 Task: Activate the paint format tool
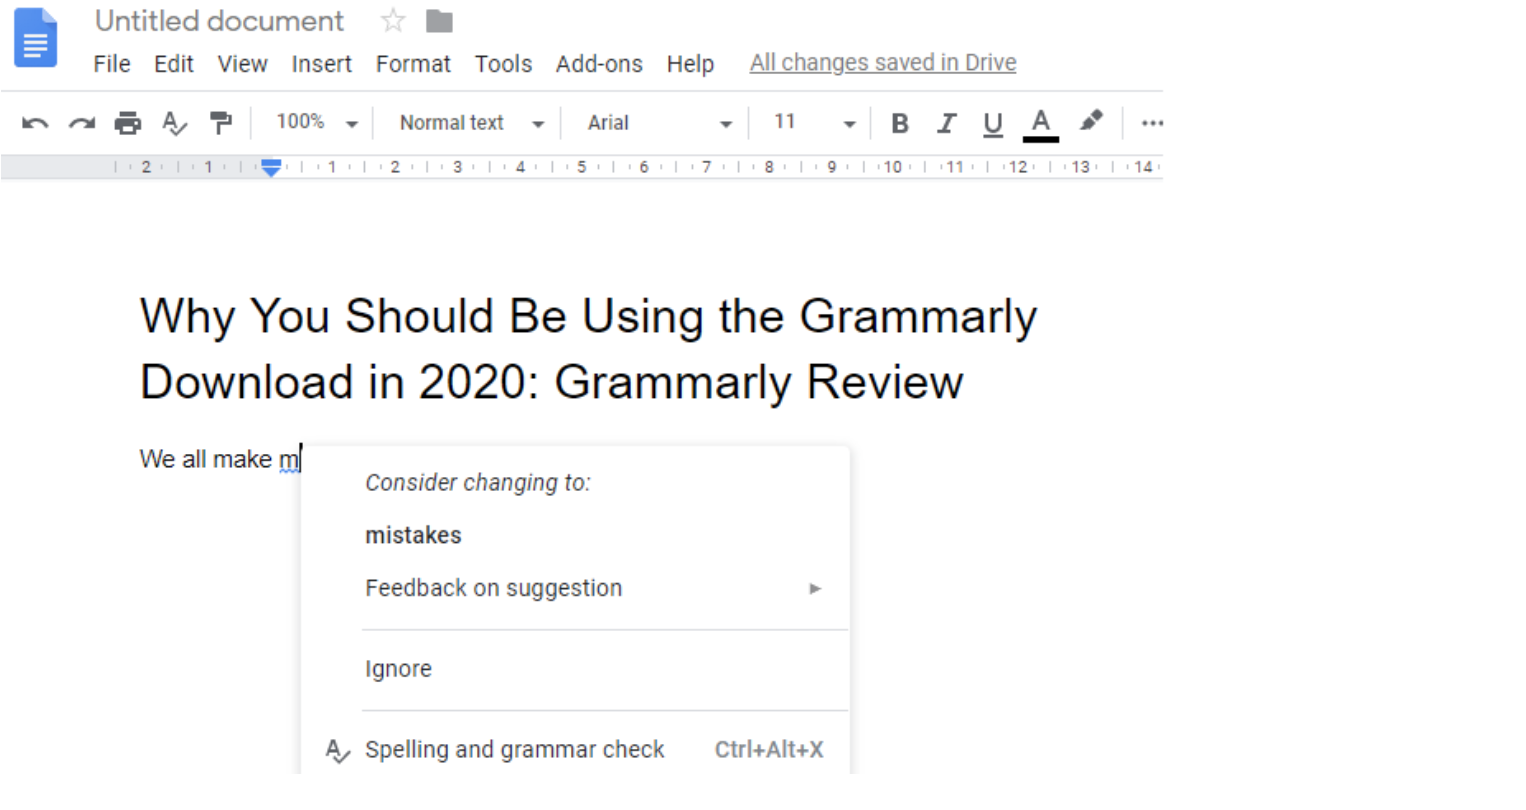coord(220,123)
